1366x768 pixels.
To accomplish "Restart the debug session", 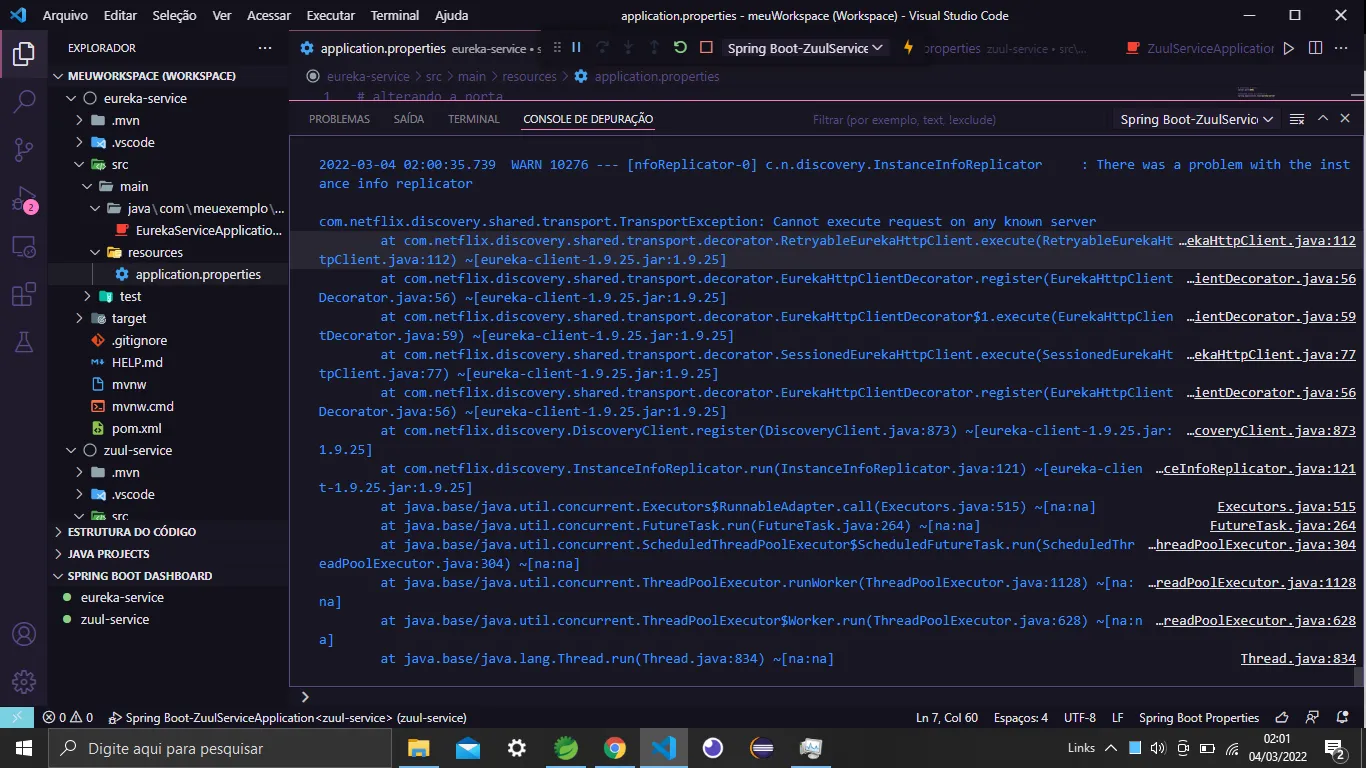I will click(680, 48).
